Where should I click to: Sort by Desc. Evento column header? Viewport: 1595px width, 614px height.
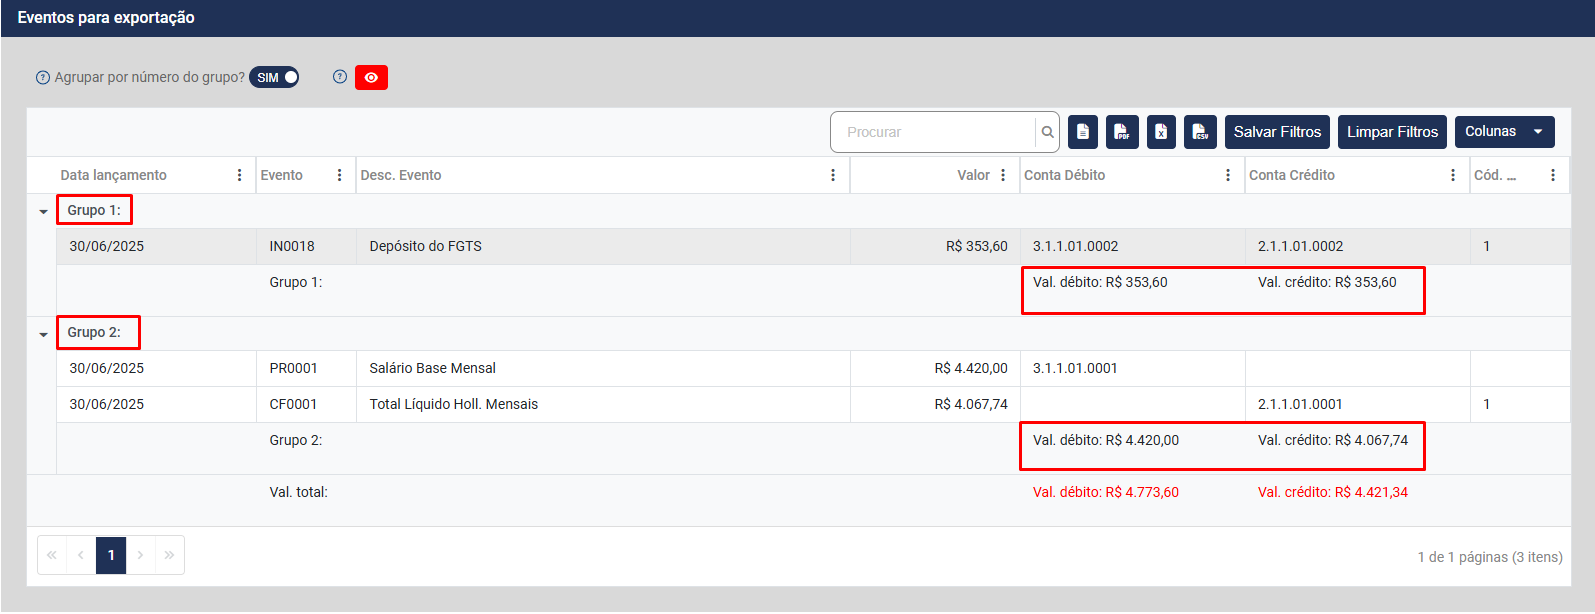(x=401, y=175)
